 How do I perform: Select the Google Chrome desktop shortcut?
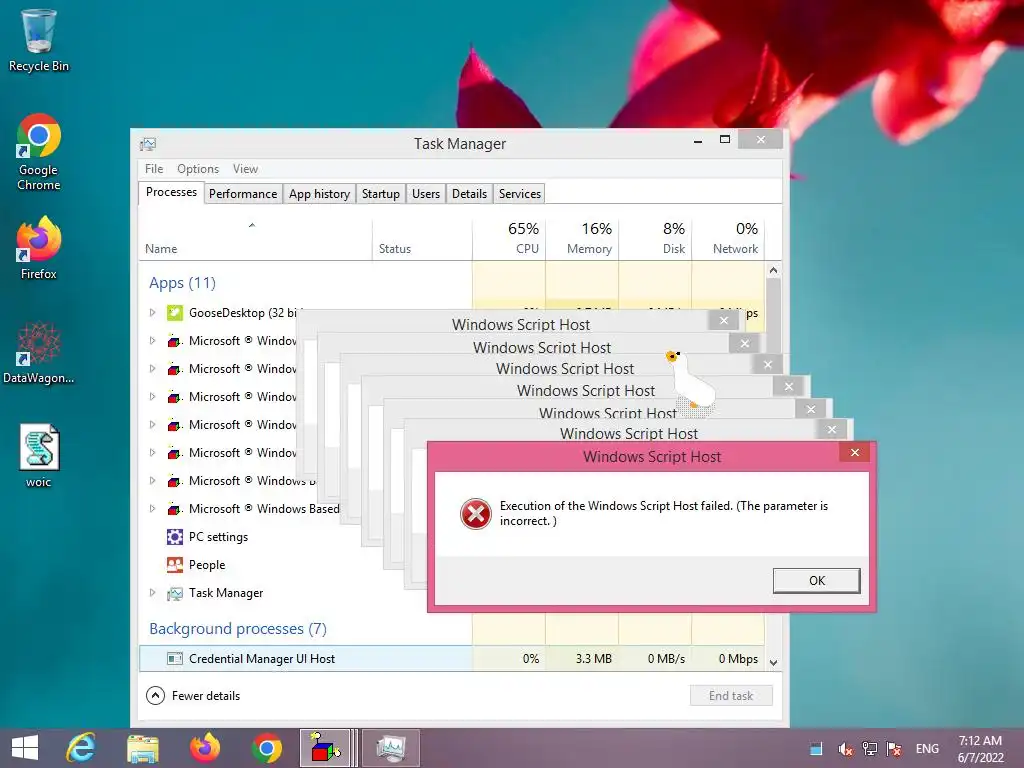39,152
